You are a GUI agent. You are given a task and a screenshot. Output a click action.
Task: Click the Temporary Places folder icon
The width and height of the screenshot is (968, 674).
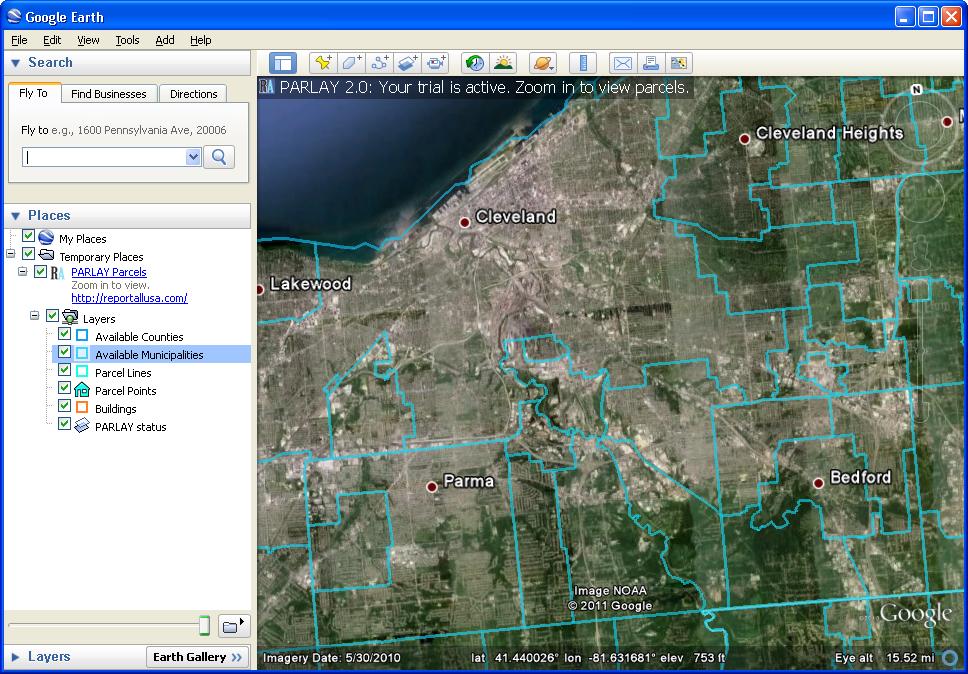[x=46, y=256]
